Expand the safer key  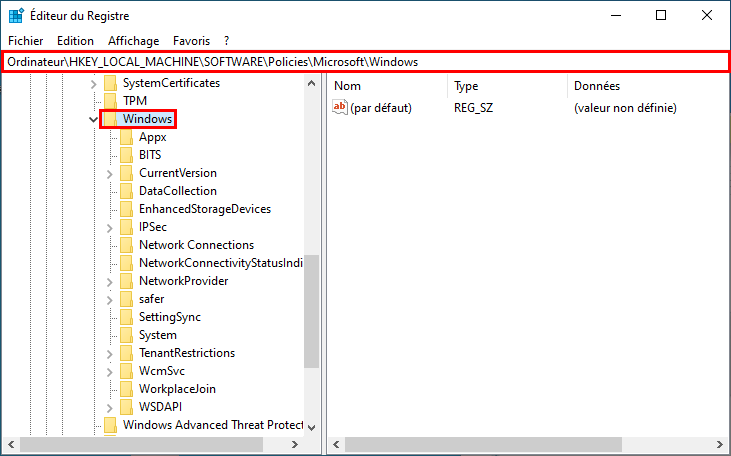(110, 300)
